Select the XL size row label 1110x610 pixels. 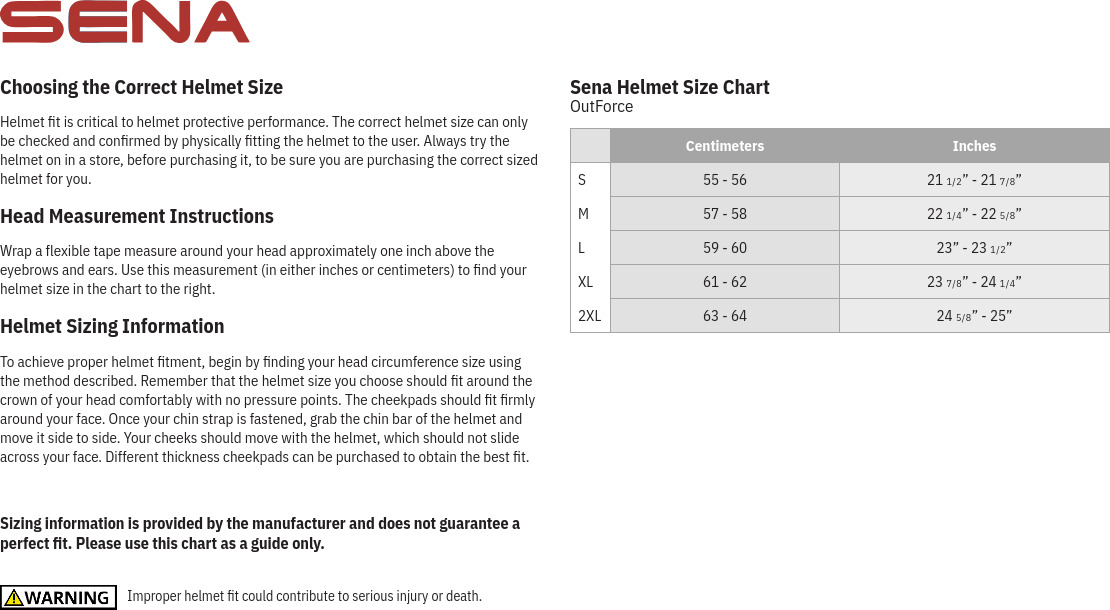586,282
